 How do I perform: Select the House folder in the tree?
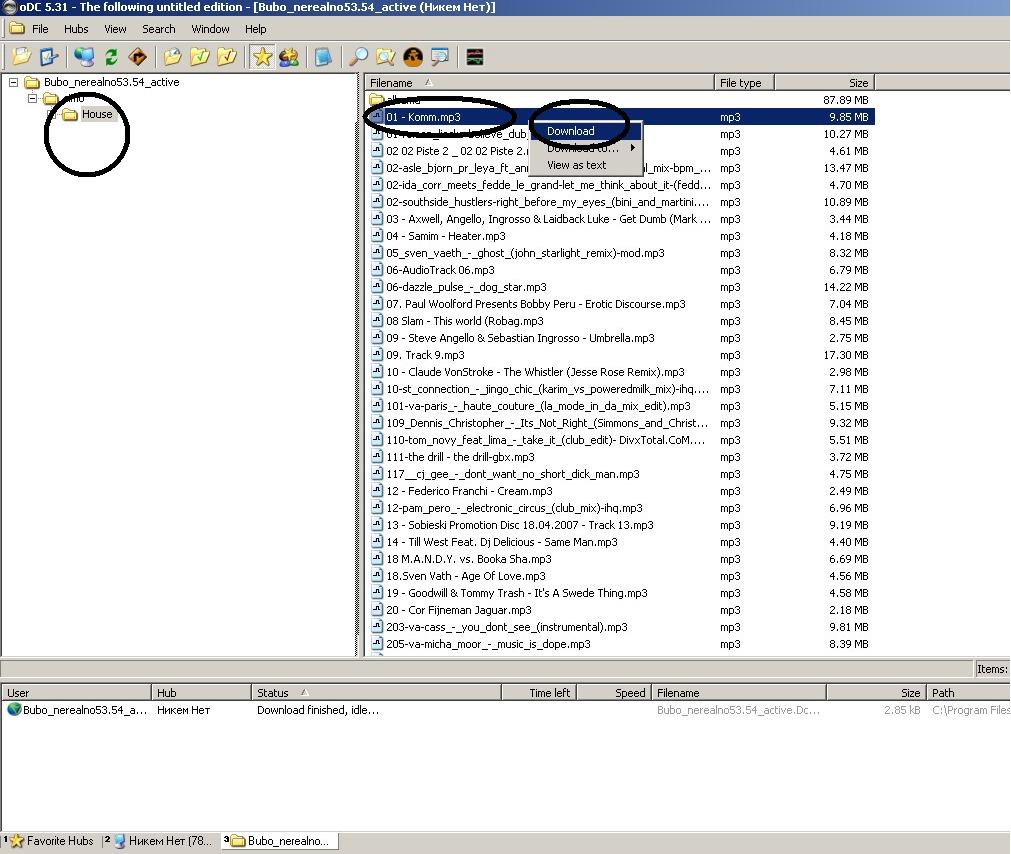[x=96, y=114]
